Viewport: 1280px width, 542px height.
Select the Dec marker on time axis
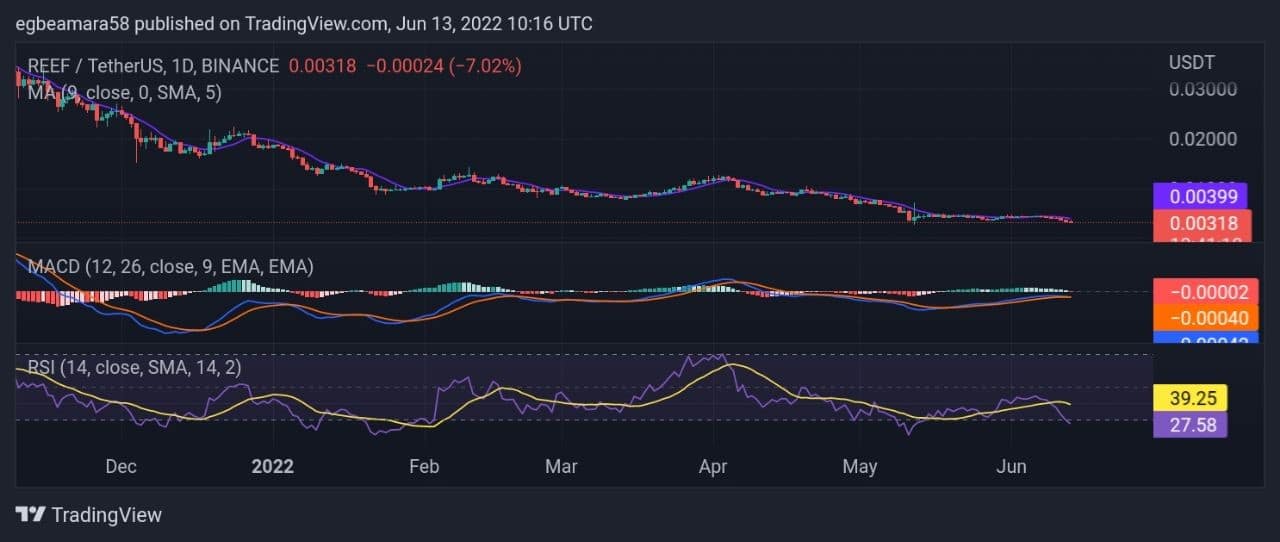121,466
